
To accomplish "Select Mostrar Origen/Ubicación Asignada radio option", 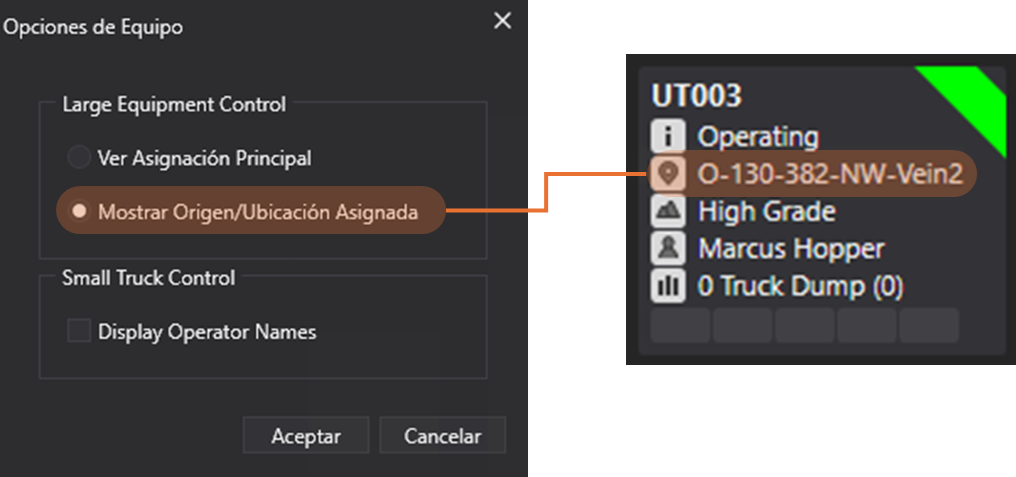I will tap(78, 211).
